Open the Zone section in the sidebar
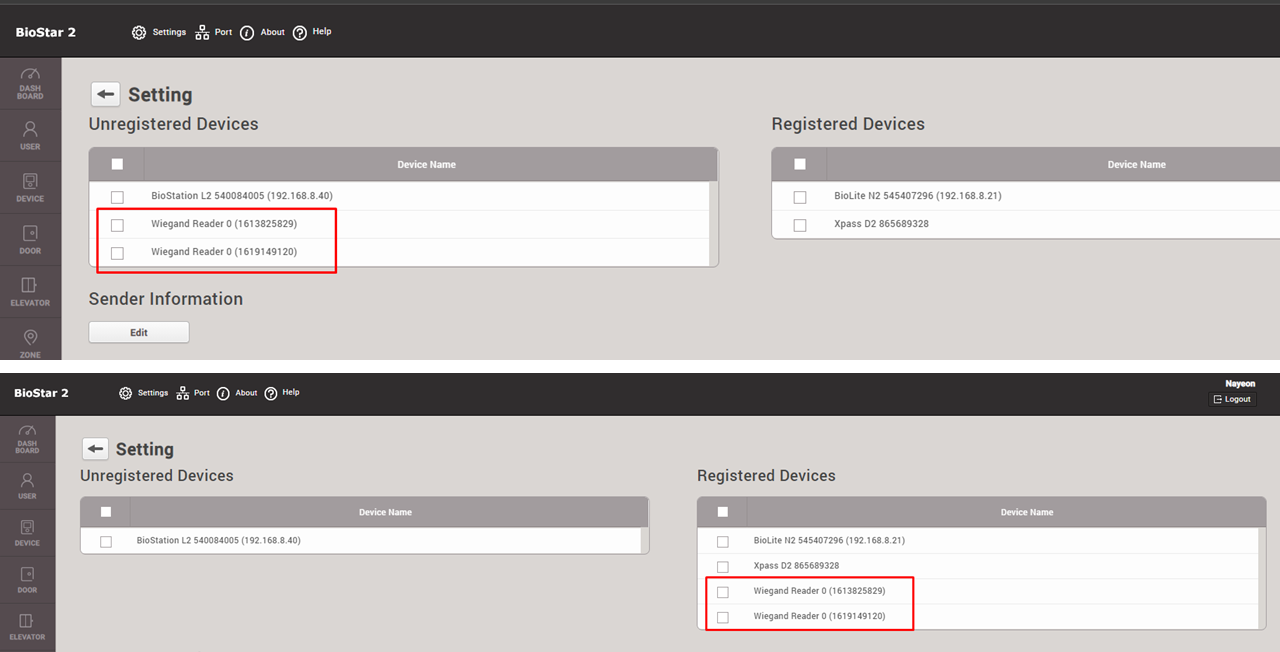The image size is (1280, 652). pos(30,341)
